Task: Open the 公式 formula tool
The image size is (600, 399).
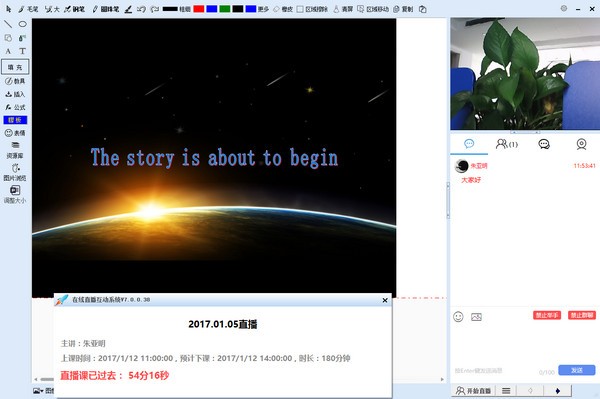Action: click(x=15, y=107)
